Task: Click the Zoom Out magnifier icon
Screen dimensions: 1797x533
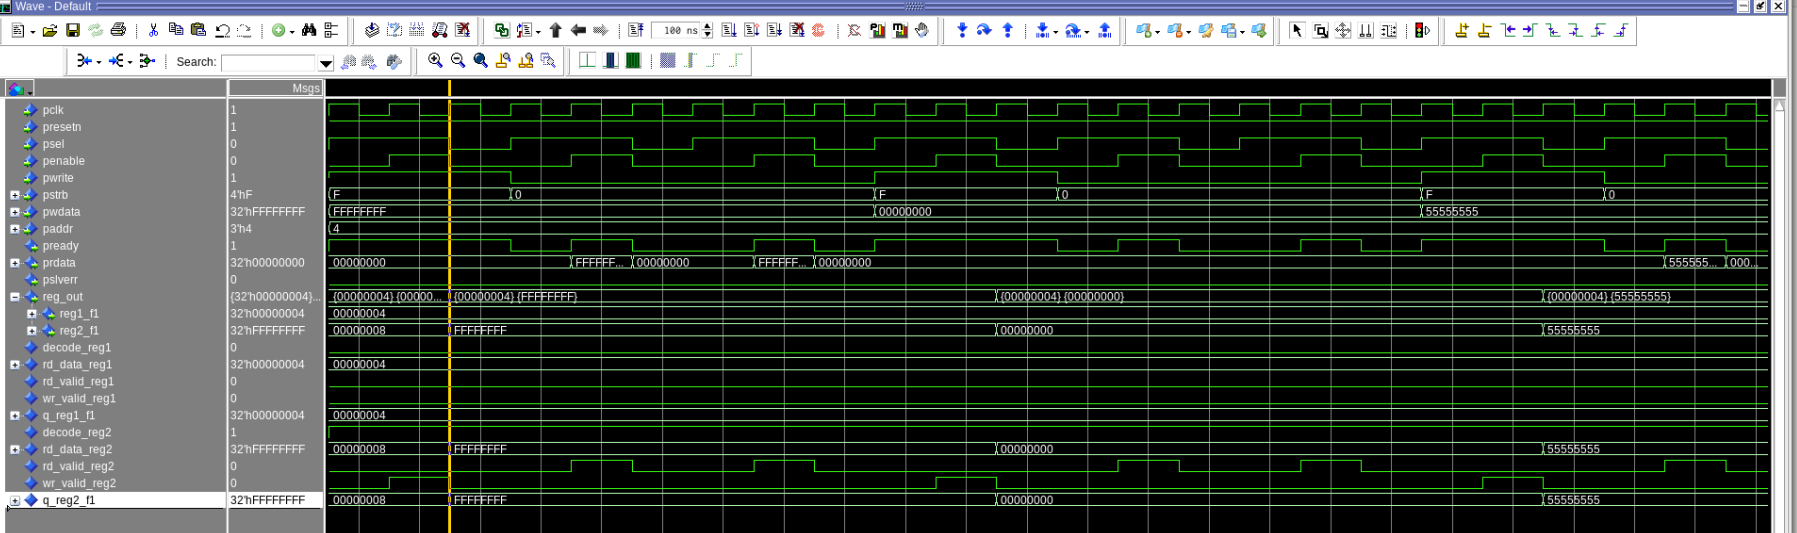Action: coord(458,61)
